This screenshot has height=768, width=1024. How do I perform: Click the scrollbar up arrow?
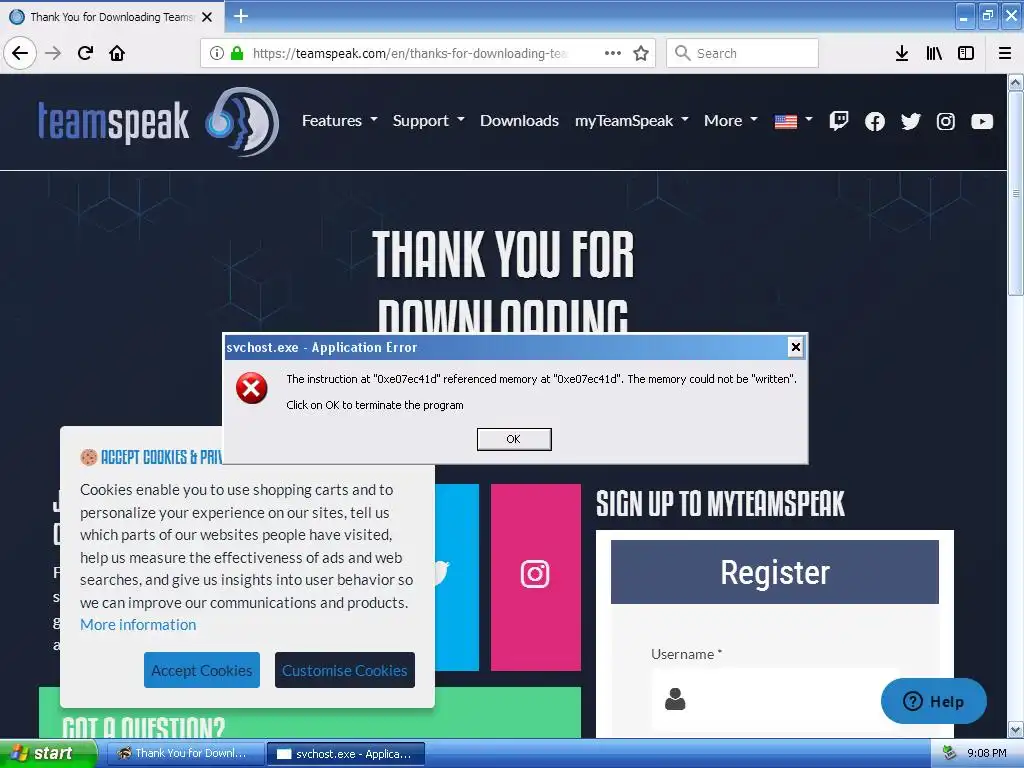tap(1016, 83)
